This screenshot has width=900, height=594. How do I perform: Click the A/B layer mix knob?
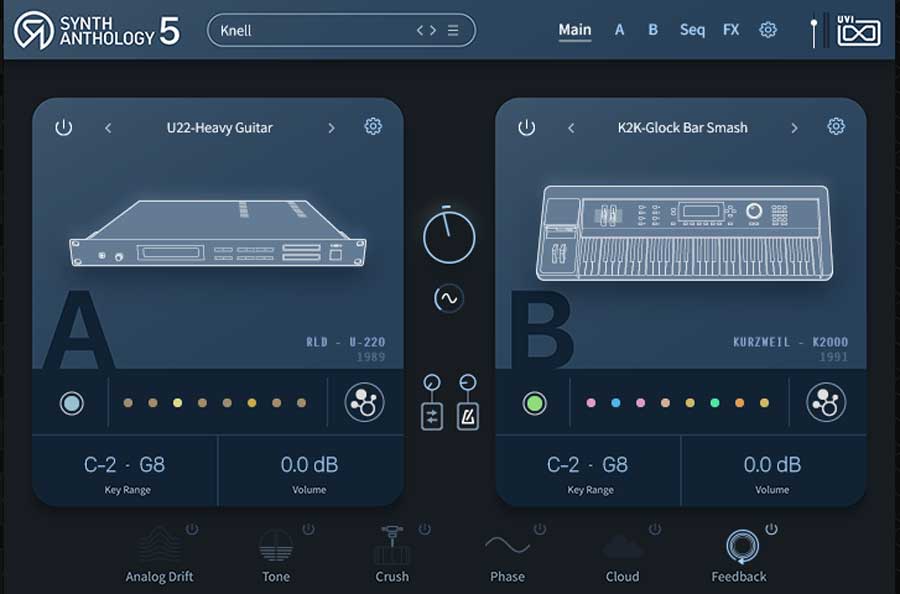449,236
